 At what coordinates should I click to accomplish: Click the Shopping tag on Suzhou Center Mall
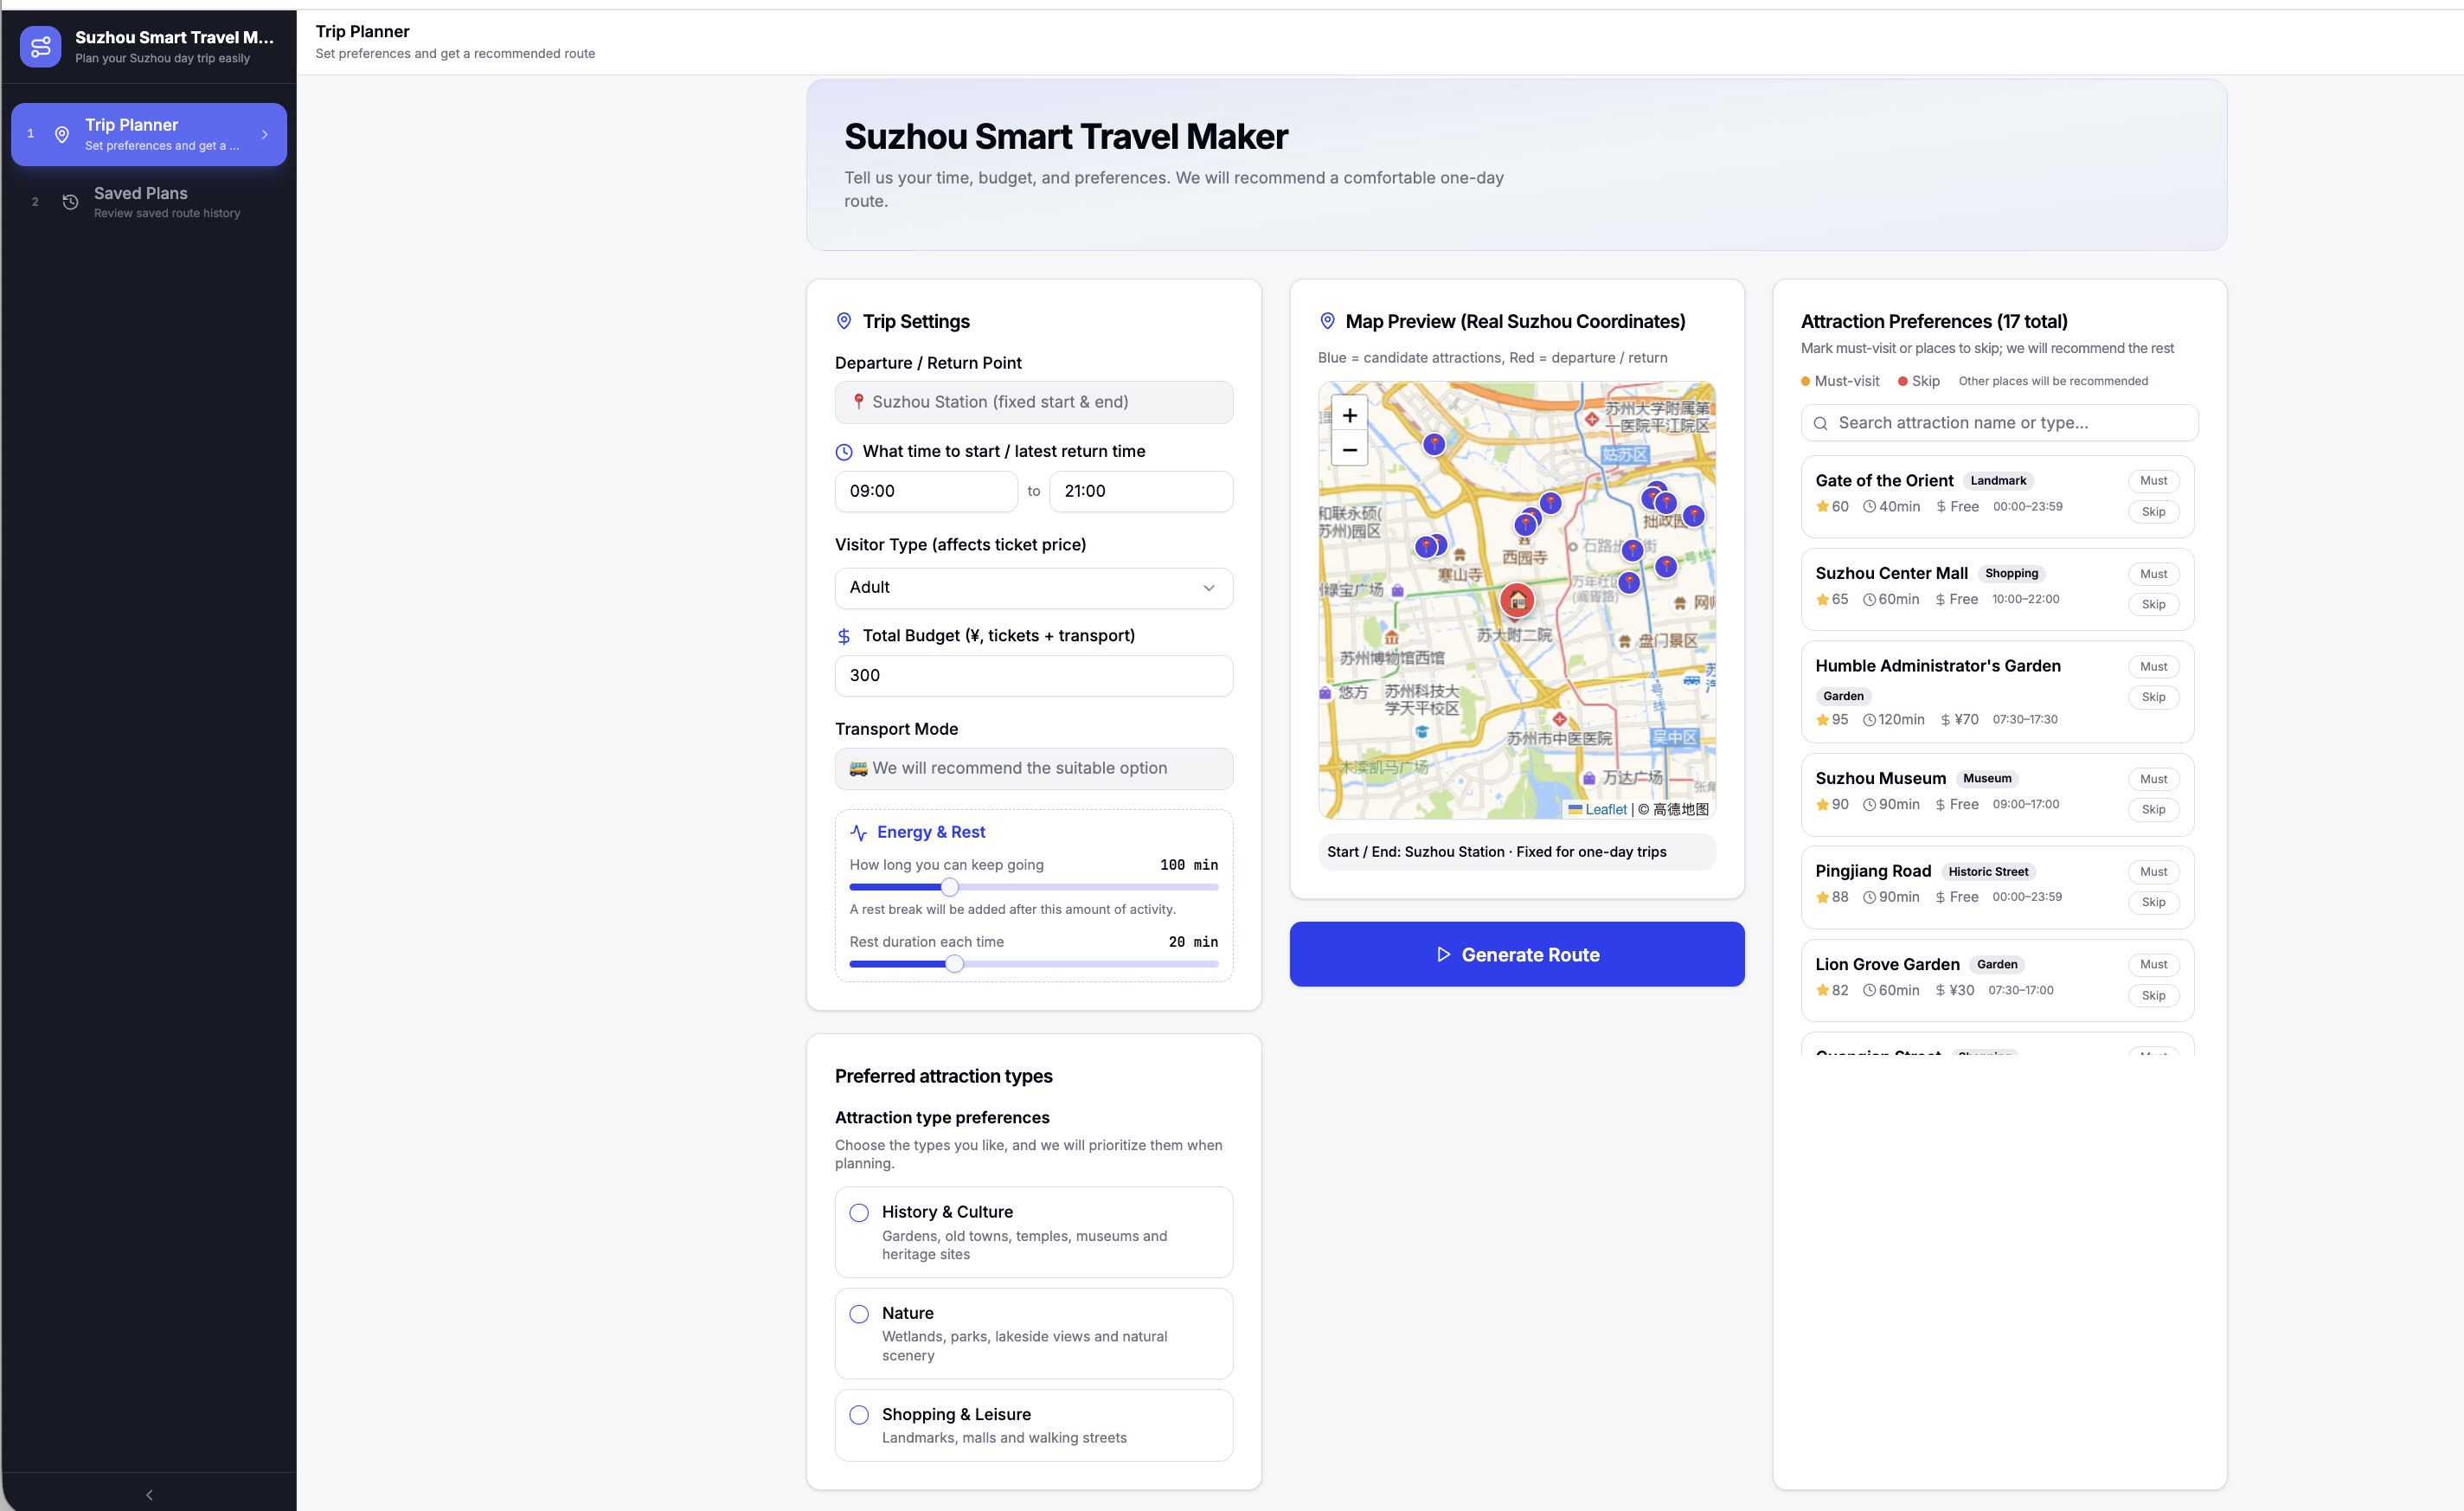(2011, 574)
